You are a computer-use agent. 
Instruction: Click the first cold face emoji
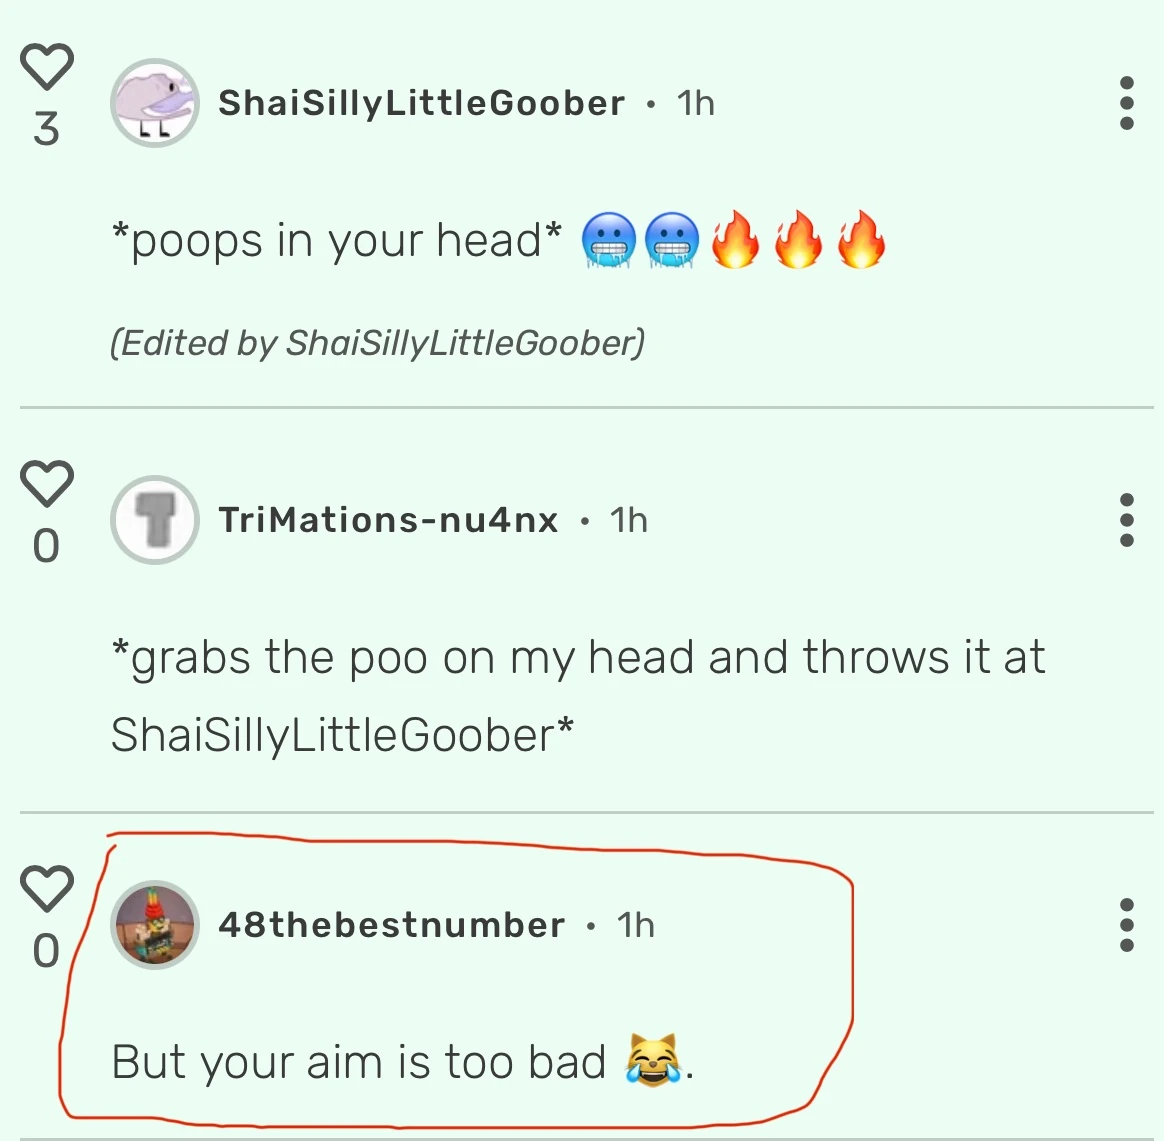[608, 240]
